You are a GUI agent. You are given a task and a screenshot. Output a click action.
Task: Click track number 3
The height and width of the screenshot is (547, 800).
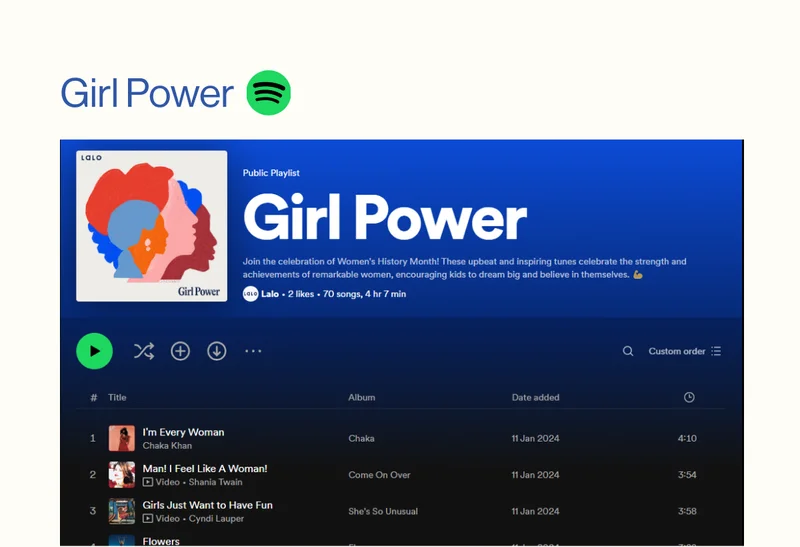coord(92,511)
